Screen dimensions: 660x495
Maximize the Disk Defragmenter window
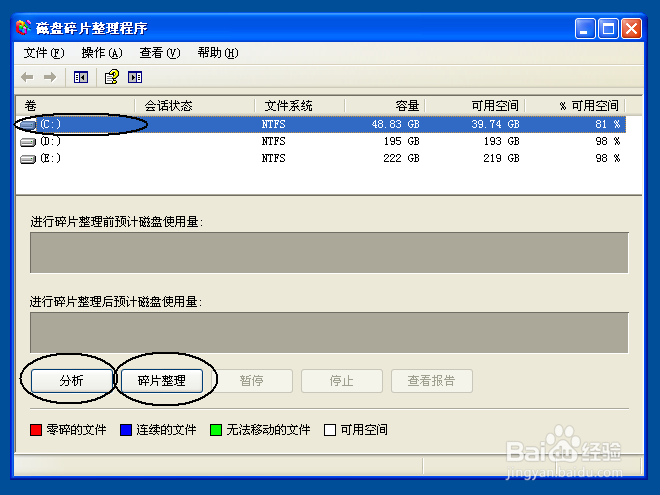pos(608,29)
